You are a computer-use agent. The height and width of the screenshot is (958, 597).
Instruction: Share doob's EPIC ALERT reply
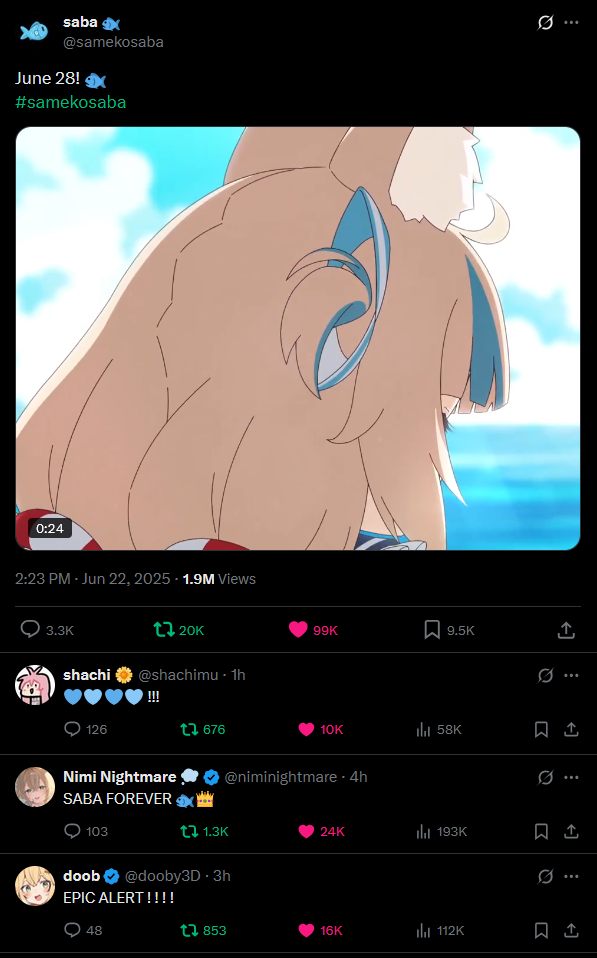click(x=571, y=931)
